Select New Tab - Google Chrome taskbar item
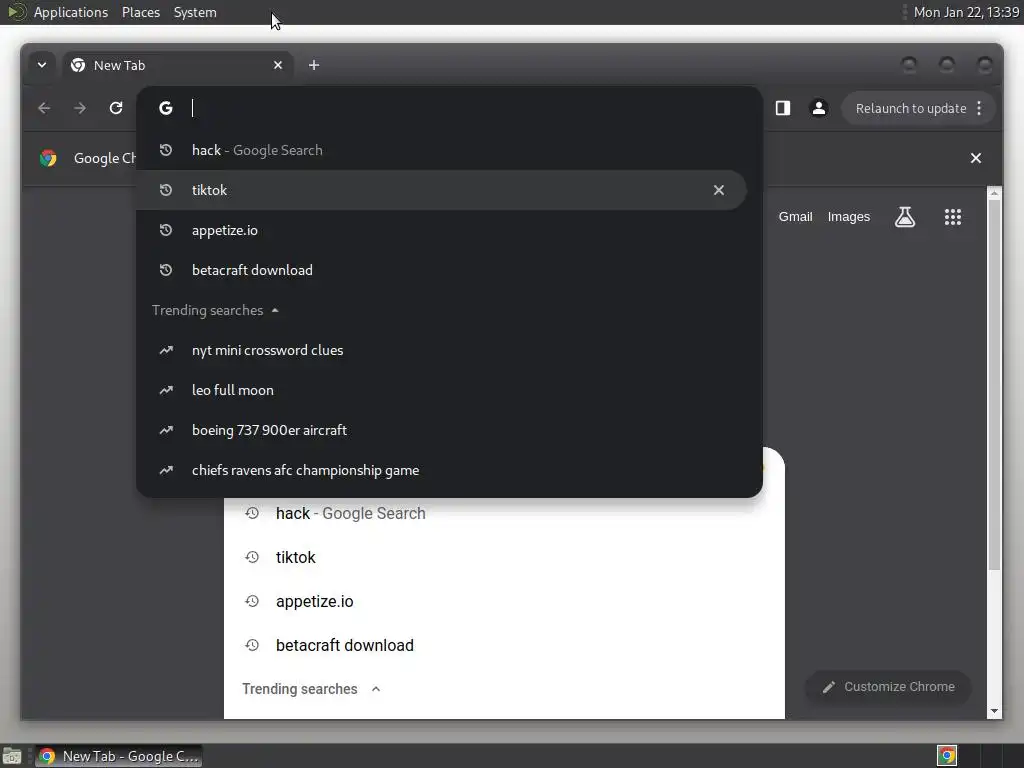This screenshot has width=1024, height=768. point(118,756)
